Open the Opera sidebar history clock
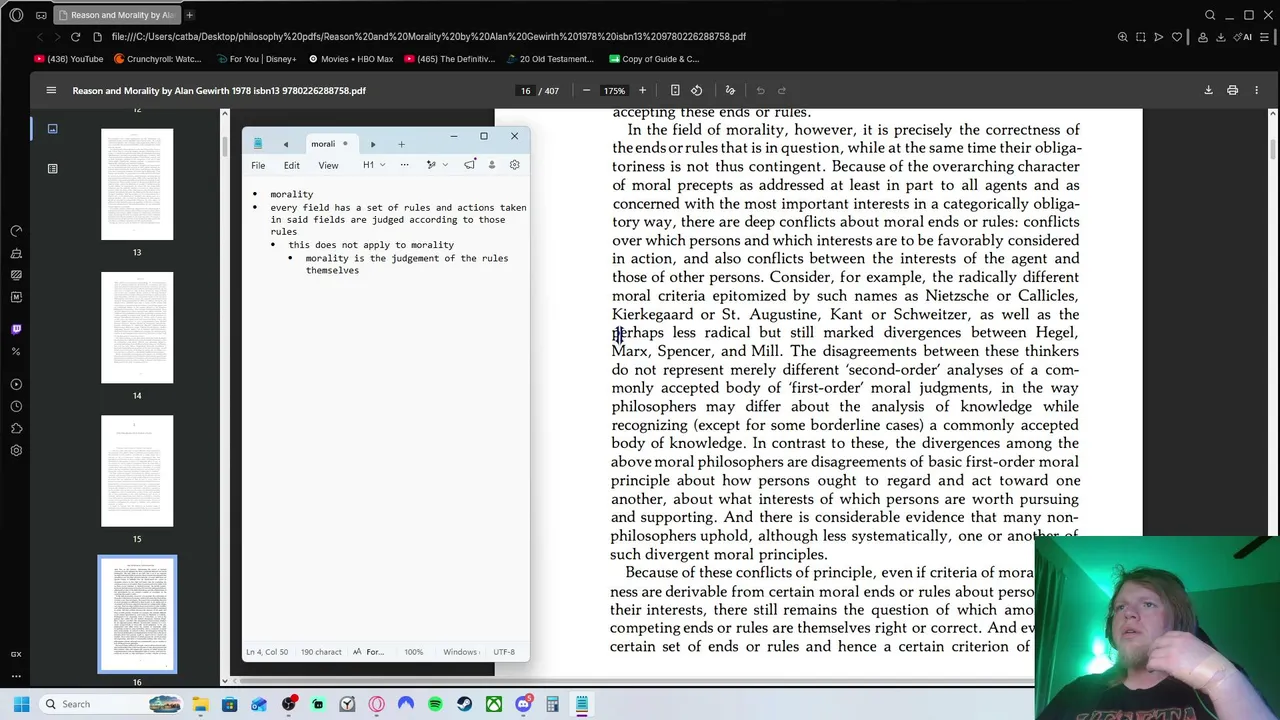This screenshot has height=720, width=1280. click(x=16, y=406)
